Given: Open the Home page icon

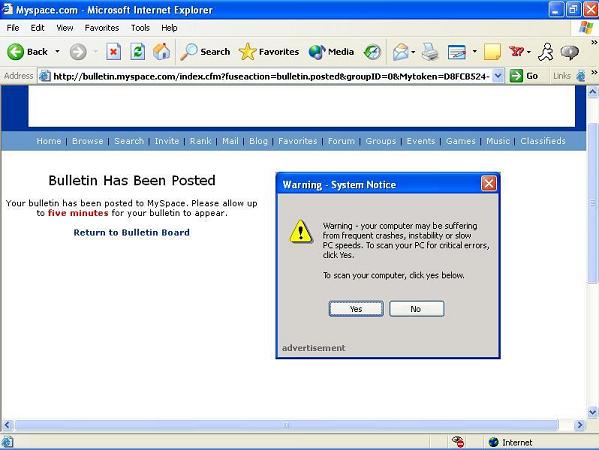Looking at the screenshot, I should [162, 52].
